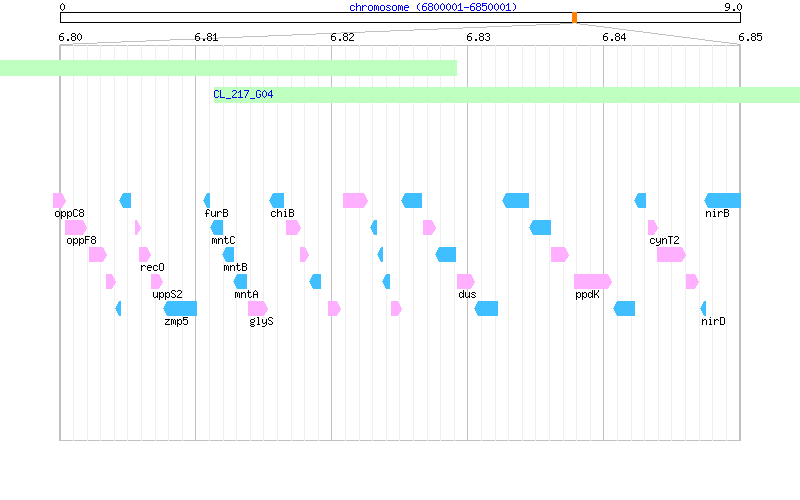Viewport: 800px width, 500px height.
Task: Select the mntB gene arrow
Action: (229, 255)
